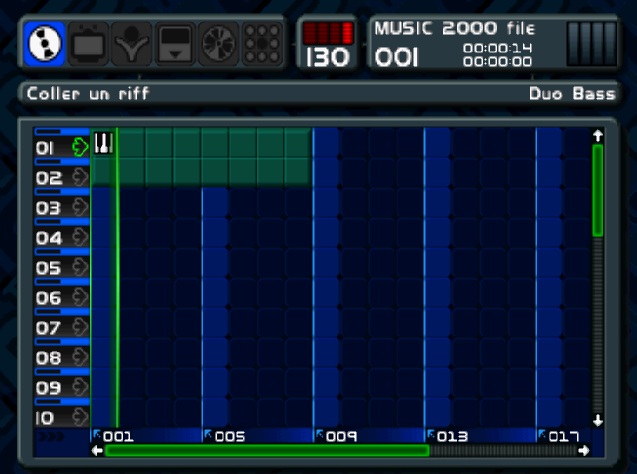Viewport: 637px width, 474px height.
Task: Select track number 05 label
Action: pos(49,268)
